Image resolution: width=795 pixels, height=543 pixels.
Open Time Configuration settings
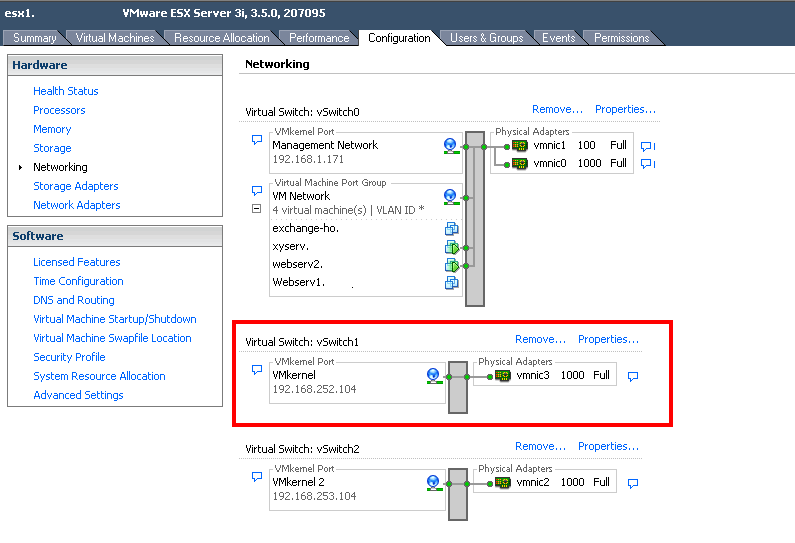pyautogui.click(x=79, y=281)
